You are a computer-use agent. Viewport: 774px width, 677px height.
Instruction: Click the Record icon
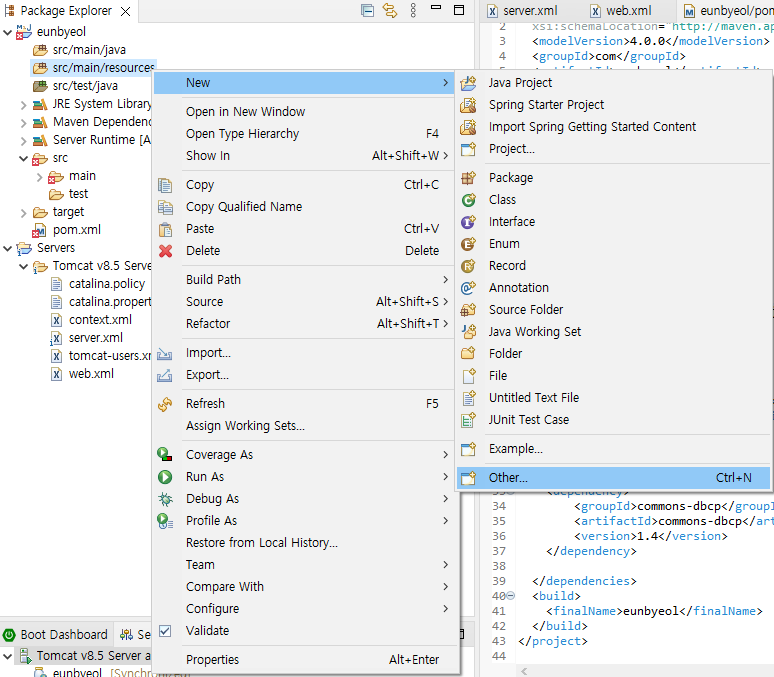[x=468, y=266]
